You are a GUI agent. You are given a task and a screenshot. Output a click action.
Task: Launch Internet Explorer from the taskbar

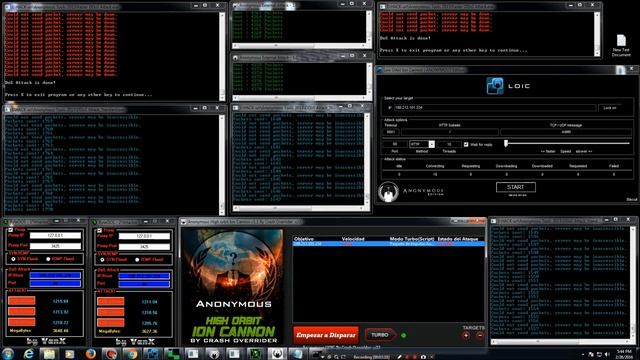pos(28,353)
